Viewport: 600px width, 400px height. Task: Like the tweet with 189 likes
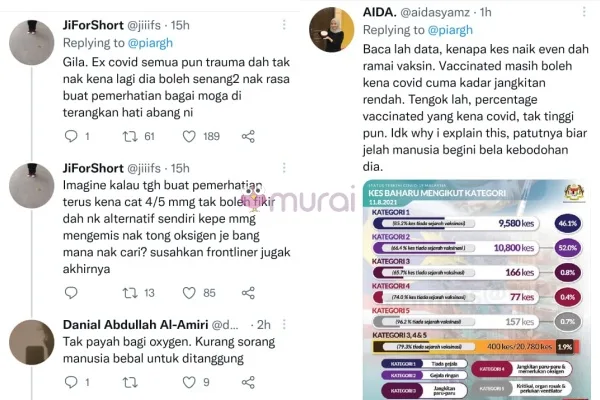click(189, 136)
